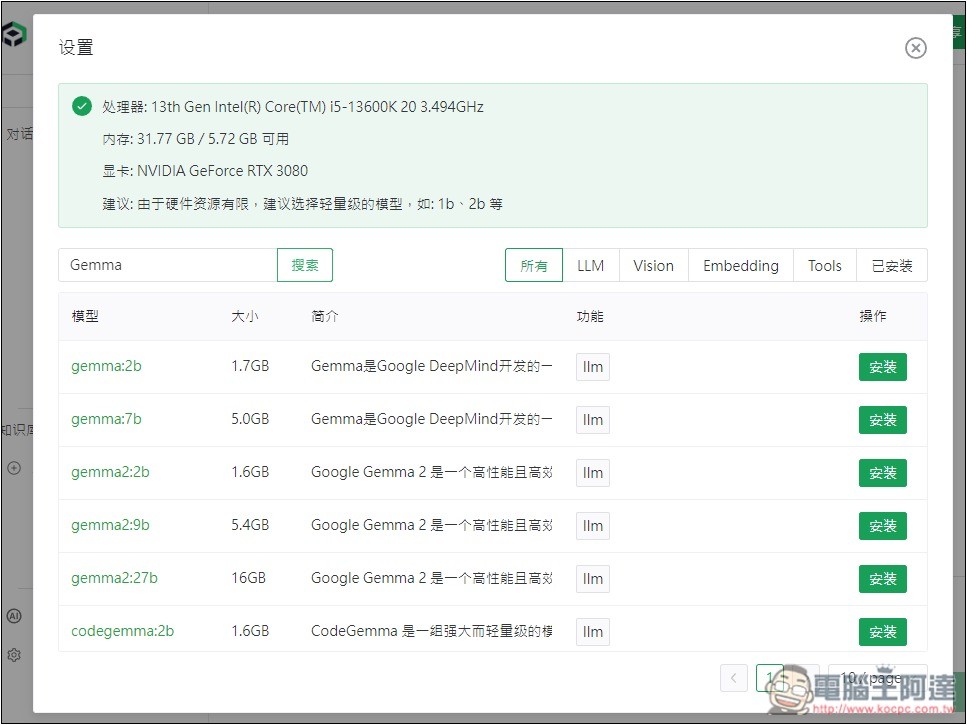Click the 模型 column header
This screenshot has height=725, width=967.
(x=85, y=316)
